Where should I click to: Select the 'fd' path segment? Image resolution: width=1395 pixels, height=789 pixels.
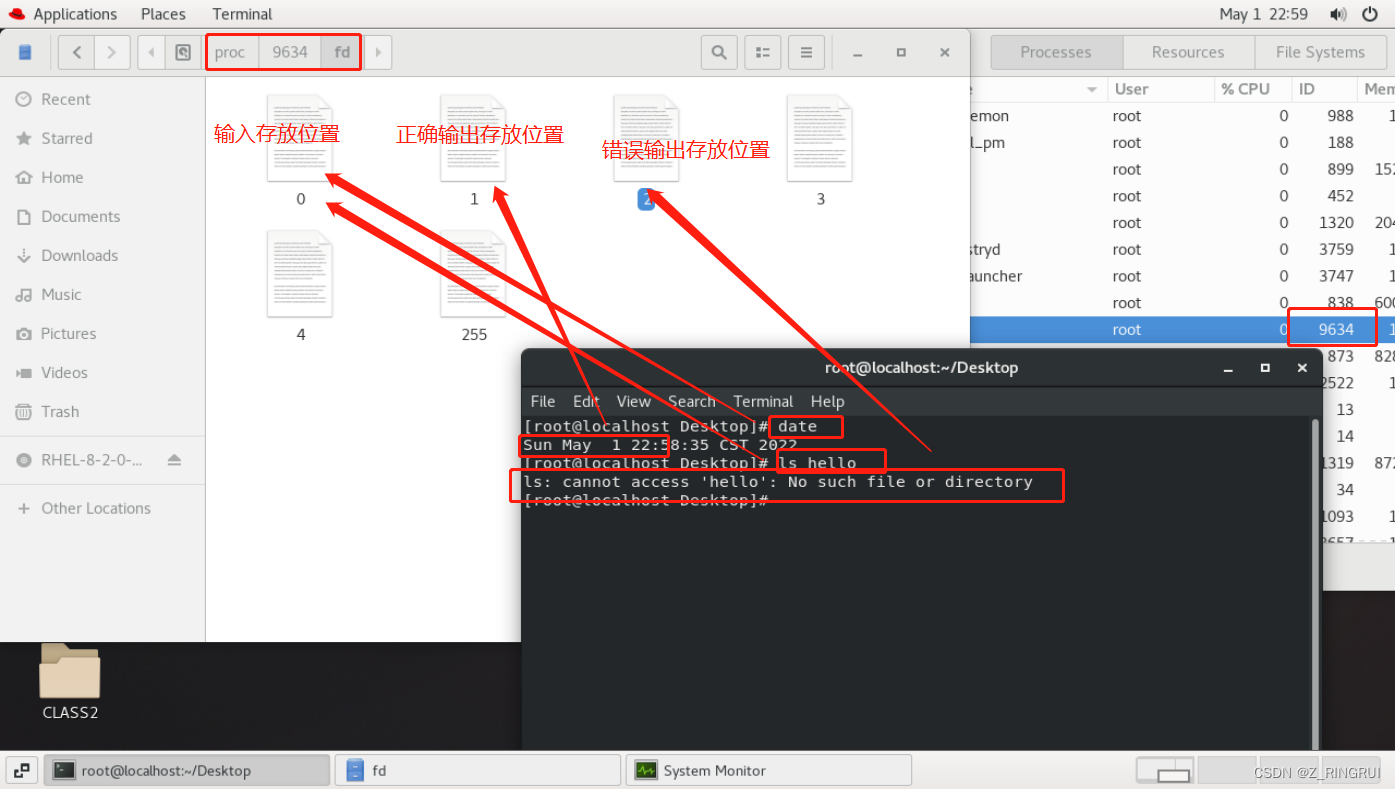point(342,52)
